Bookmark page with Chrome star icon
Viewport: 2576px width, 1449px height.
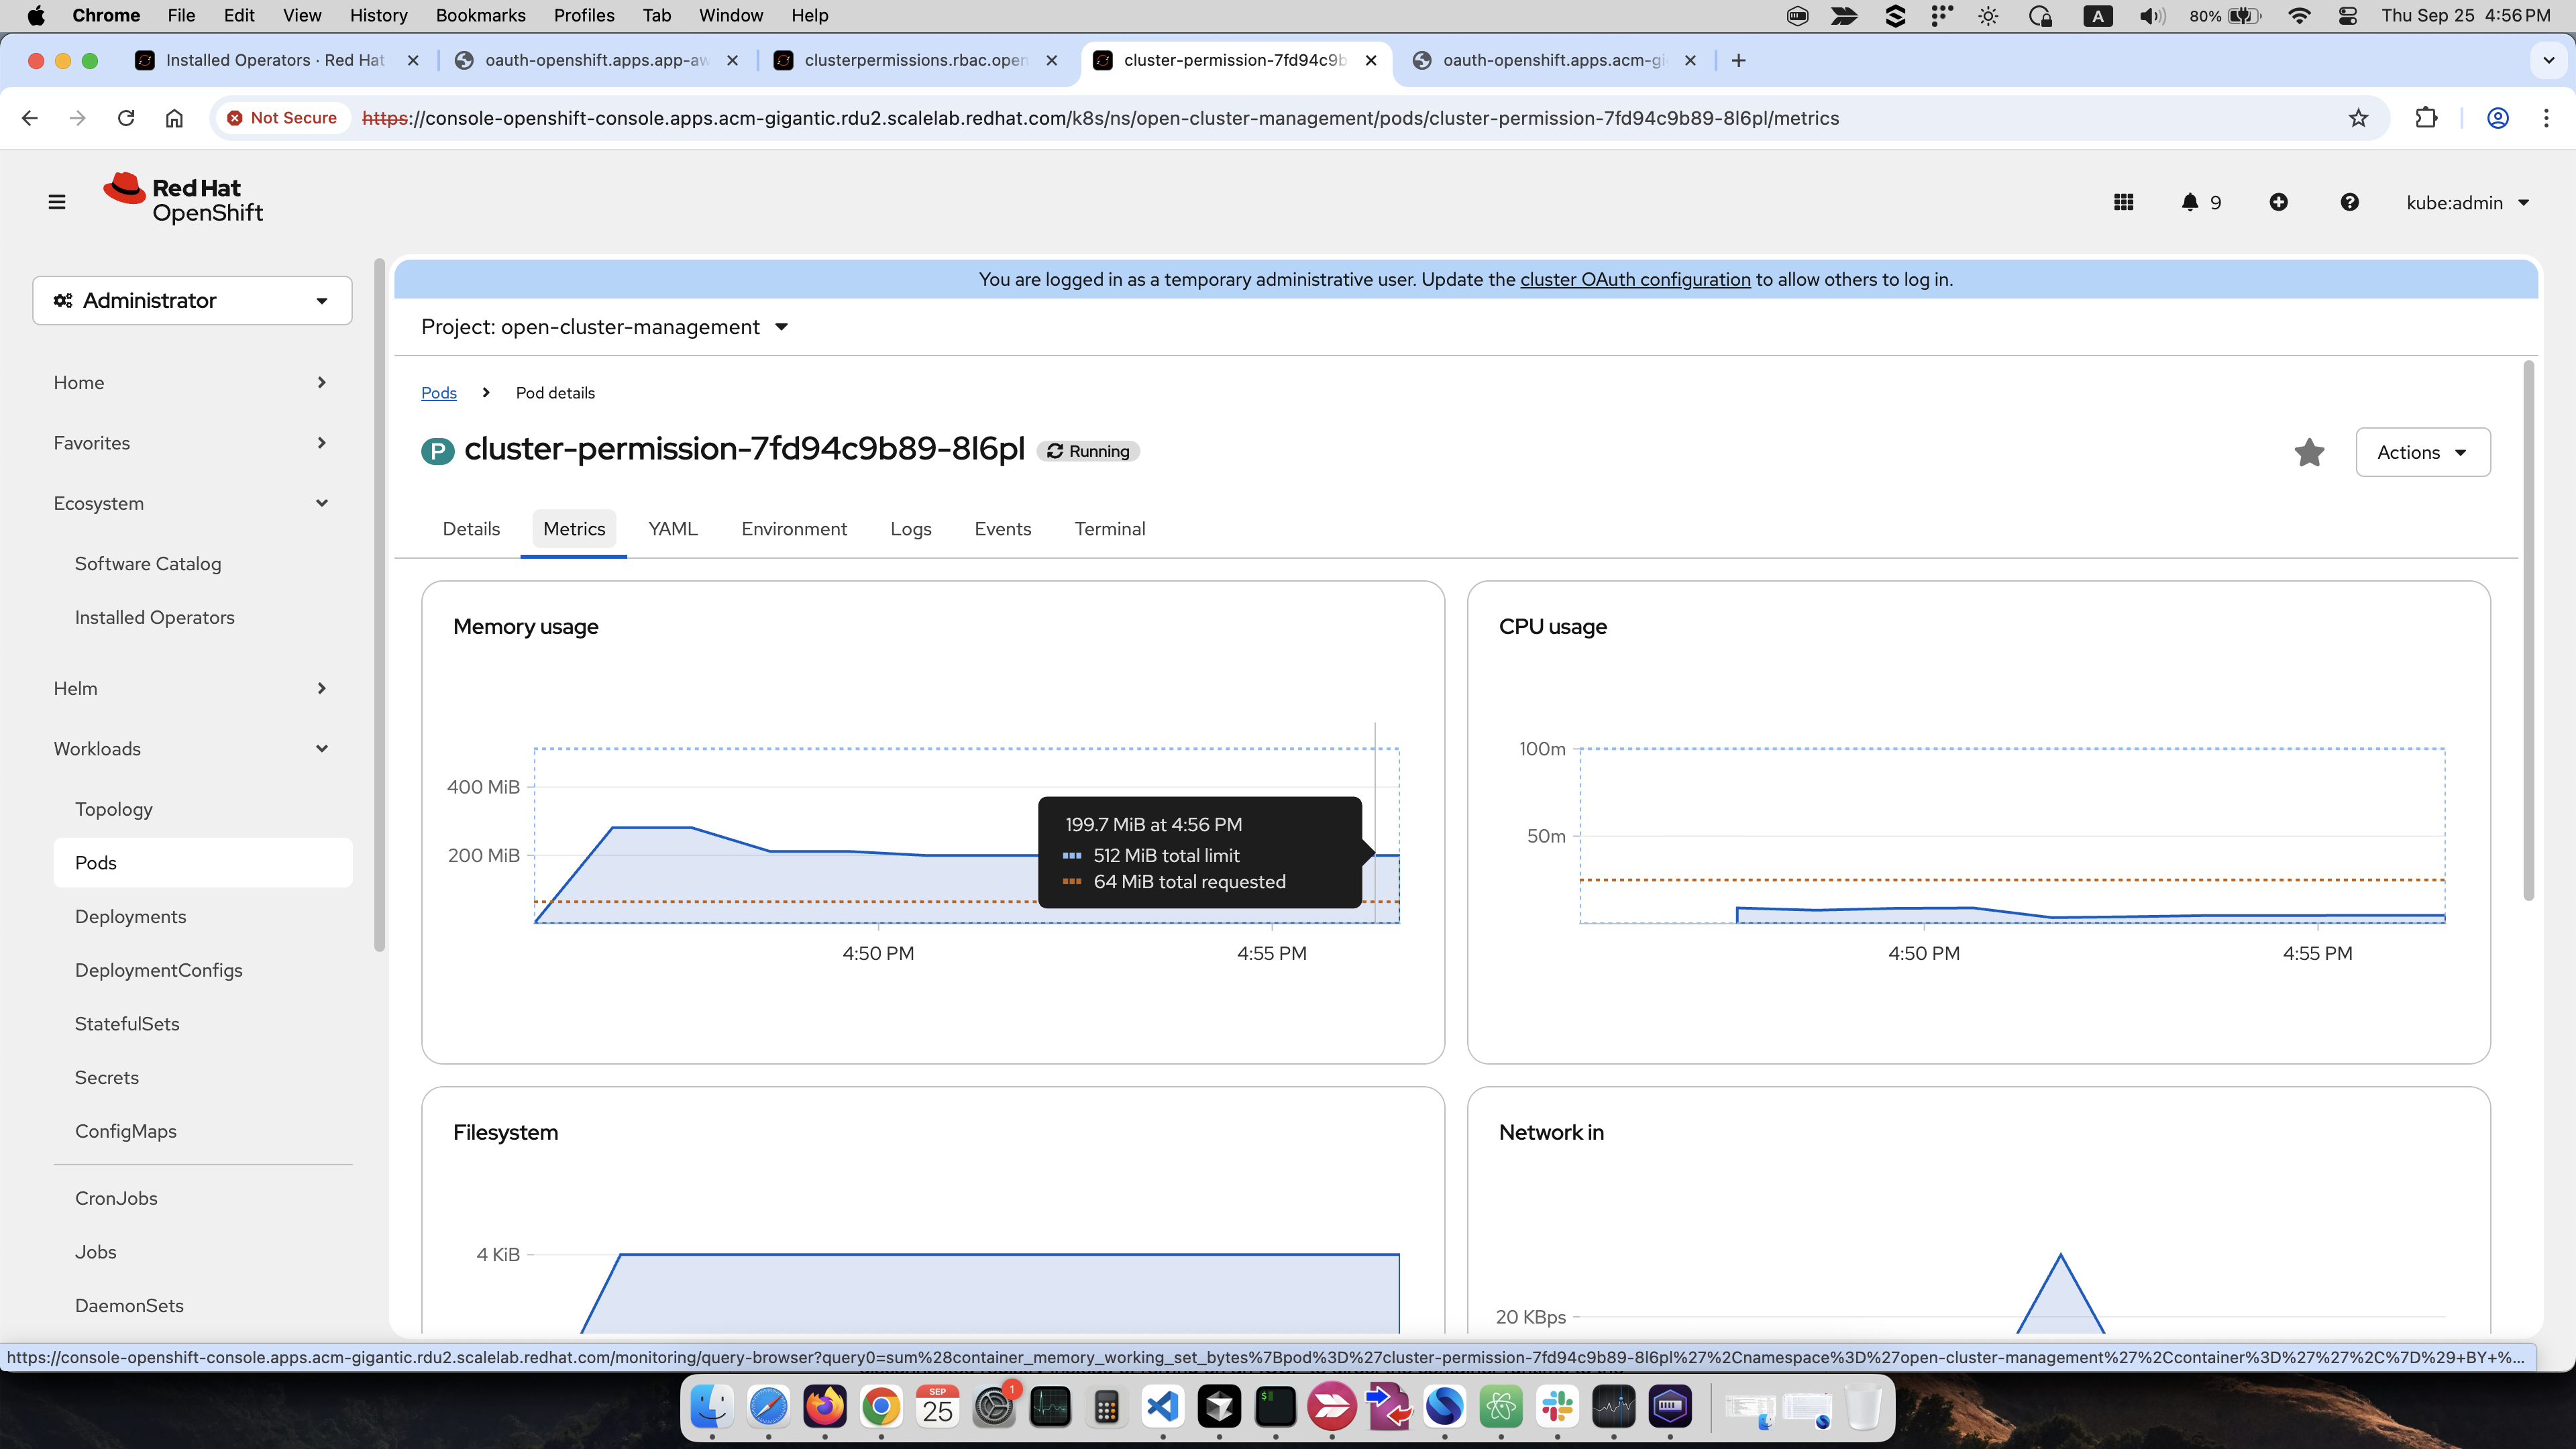(2358, 118)
